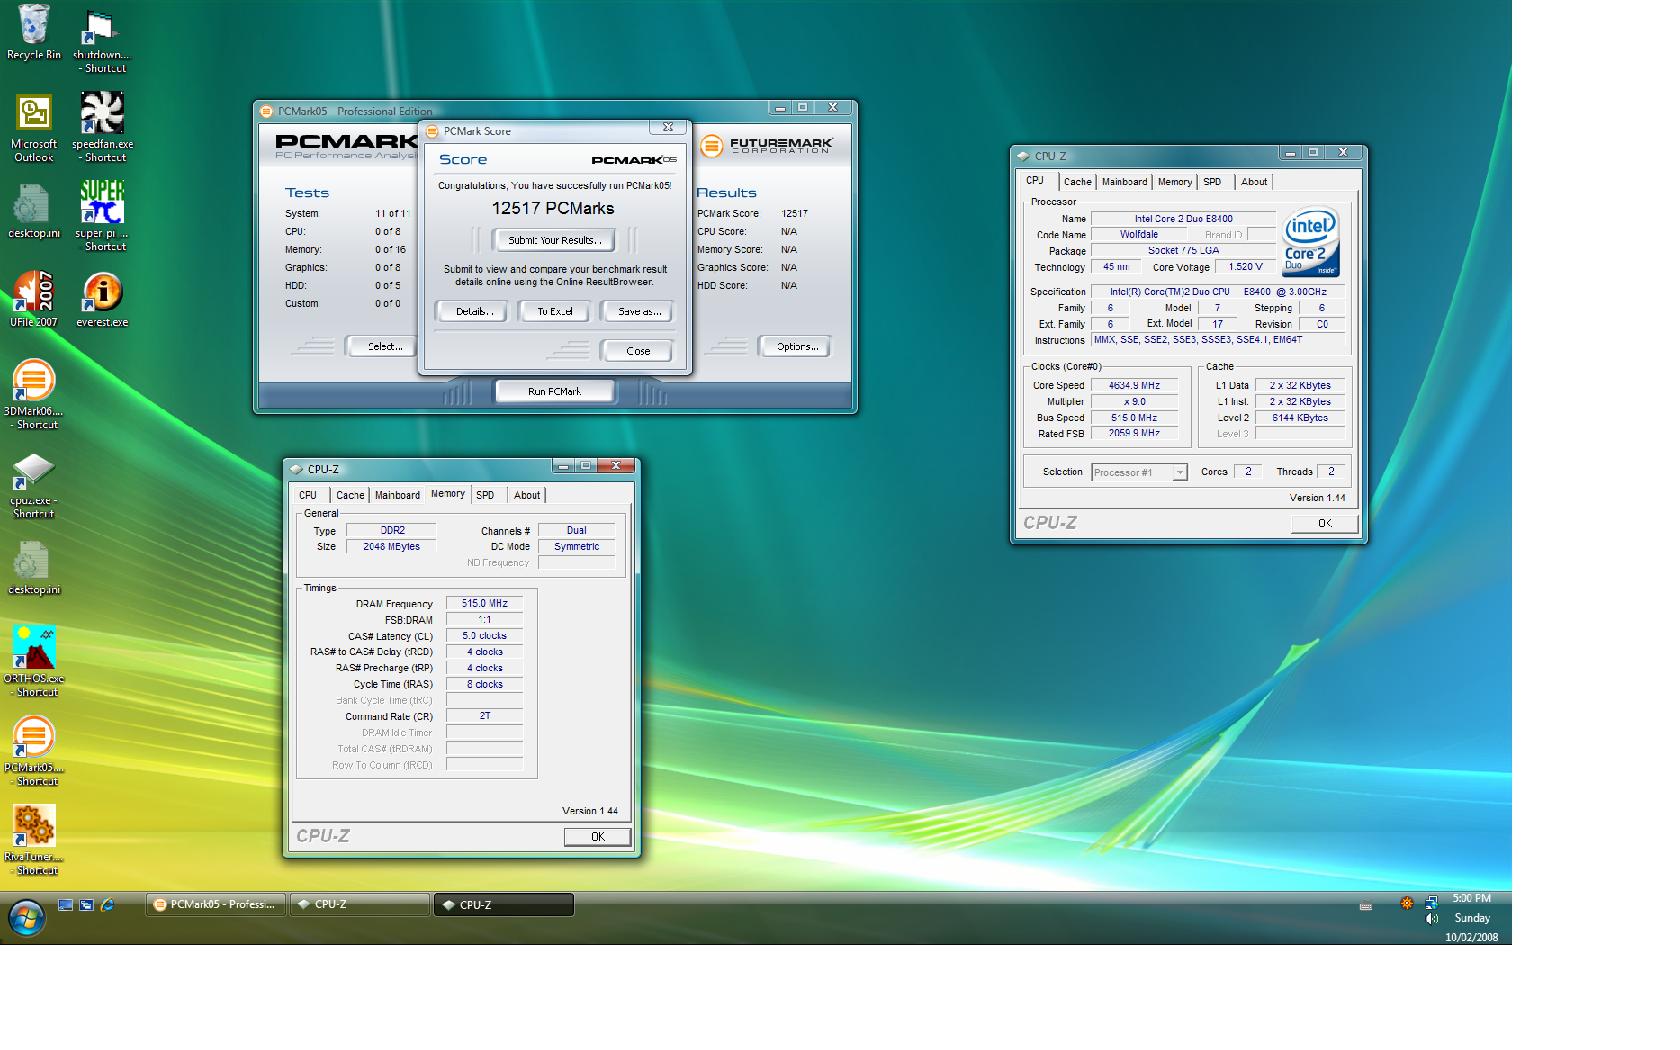Switch to About tab in right CPU-Z window
This screenshot has width=1680, height=1050.
pos(1254,182)
